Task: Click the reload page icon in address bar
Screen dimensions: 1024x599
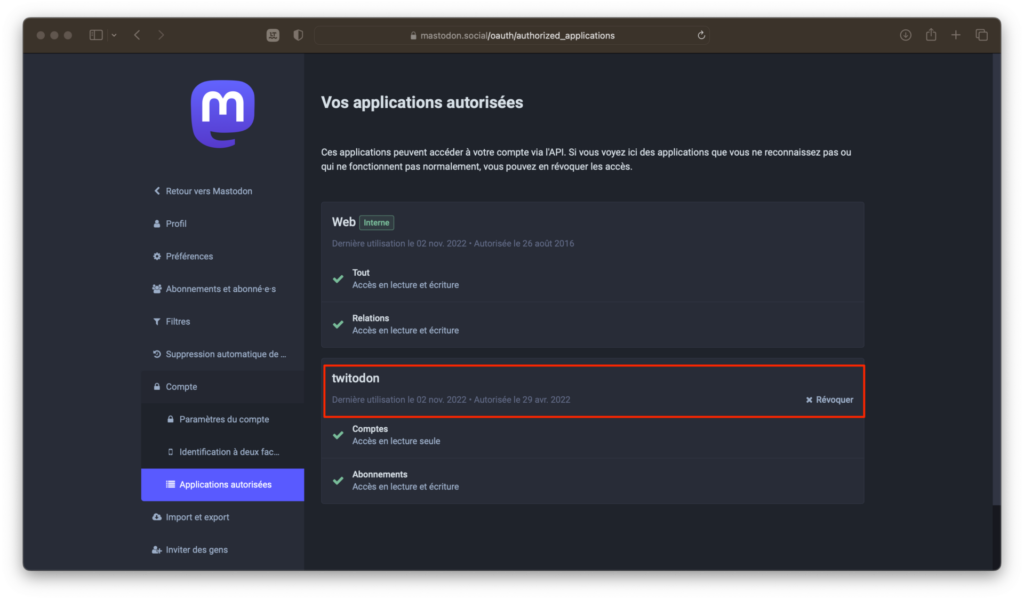Action: [x=701, y=35]
